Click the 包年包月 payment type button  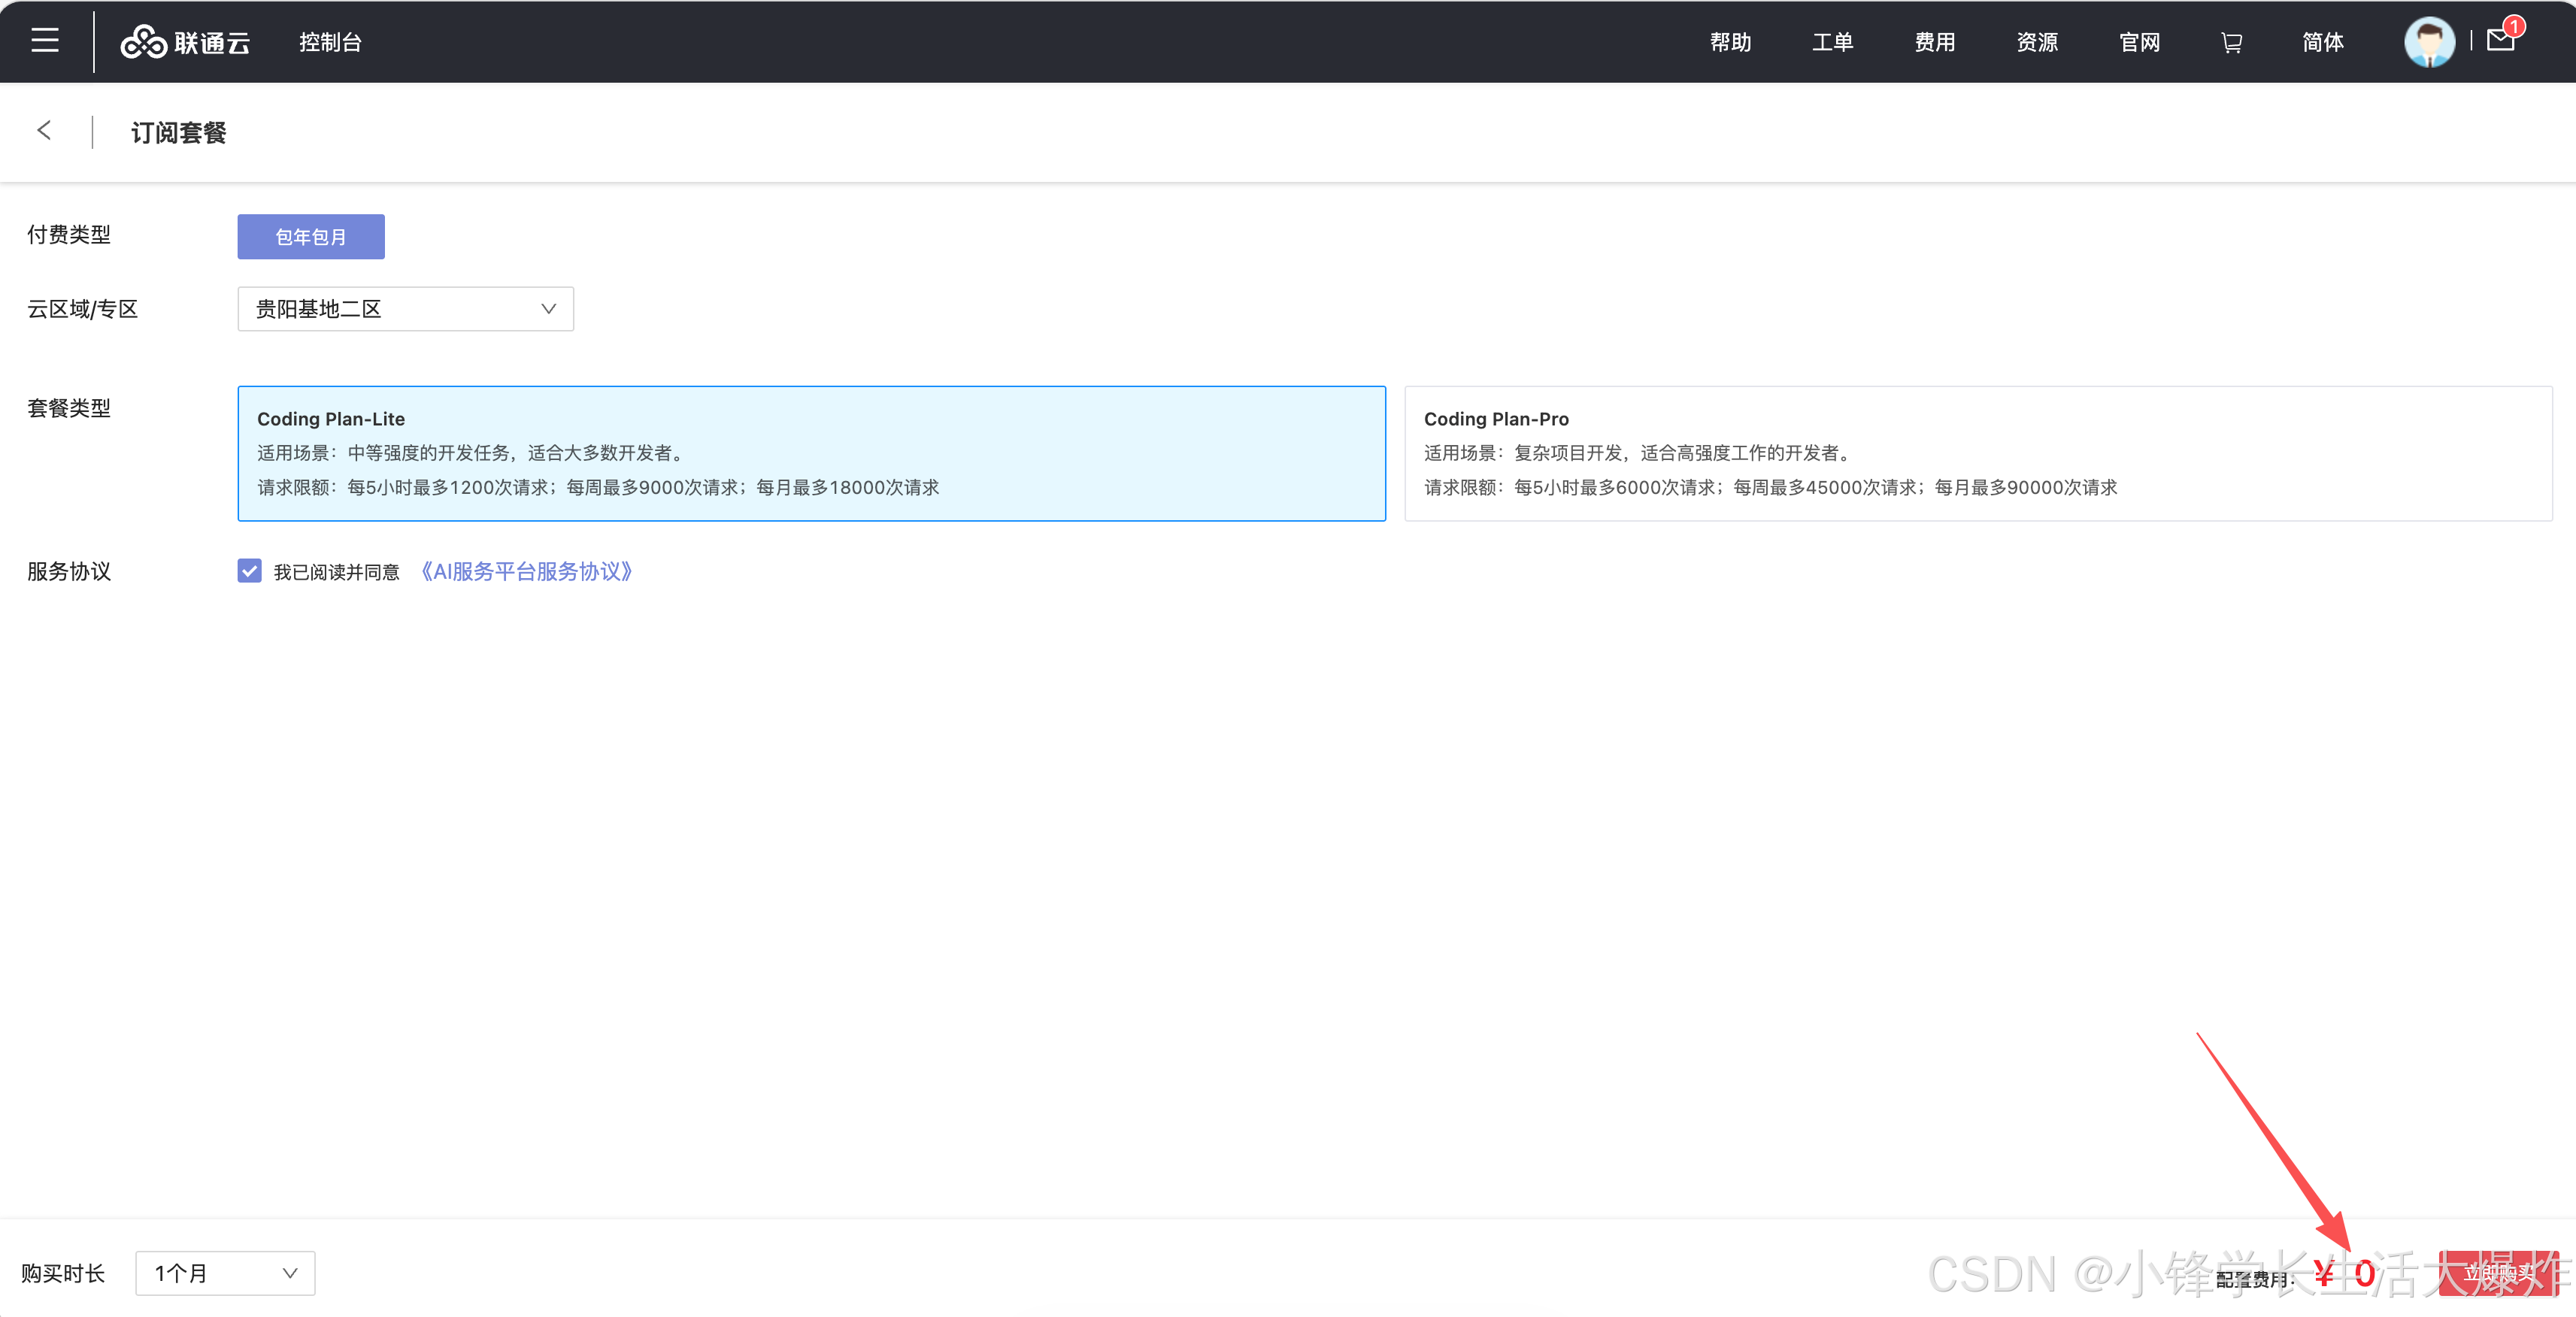[x=311, y=237]
